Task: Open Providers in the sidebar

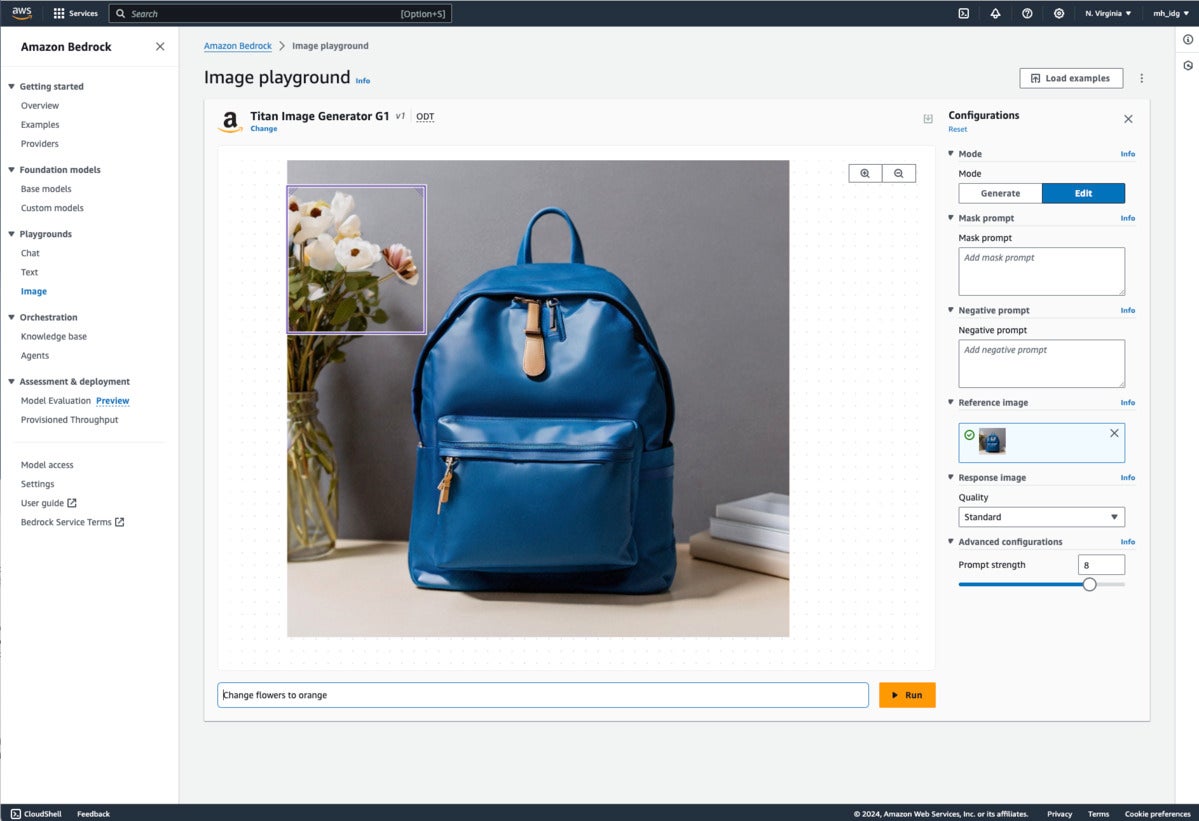Action: [40, 144]
